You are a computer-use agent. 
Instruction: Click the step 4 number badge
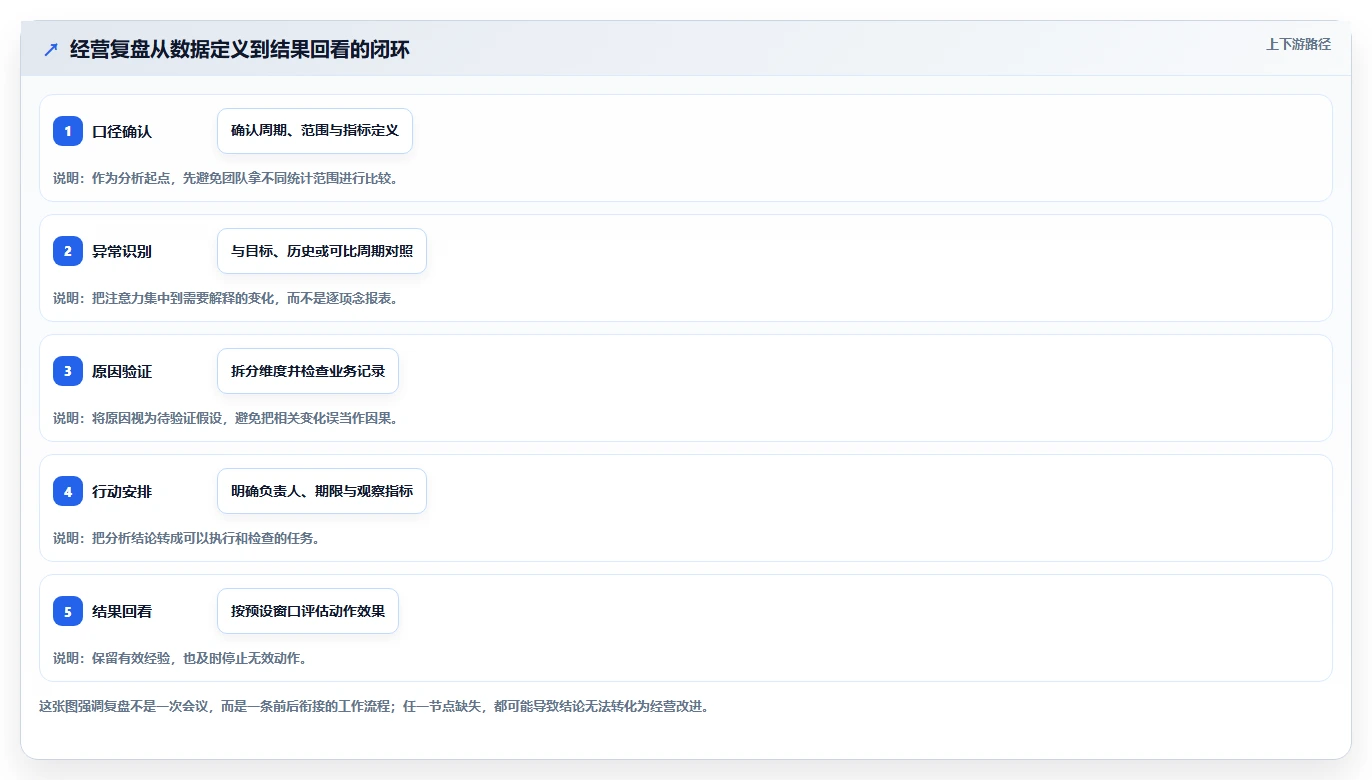tap(68, 491)
